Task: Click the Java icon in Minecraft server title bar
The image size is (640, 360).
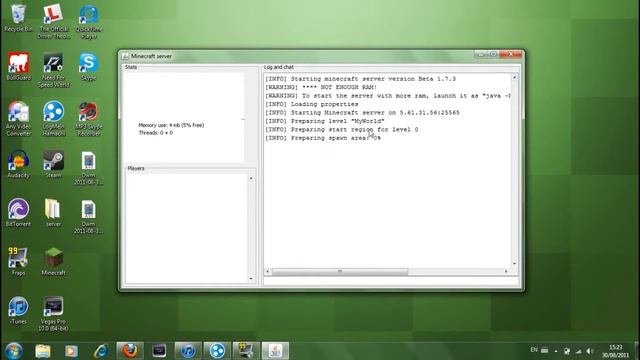Action: pos(125,56)
